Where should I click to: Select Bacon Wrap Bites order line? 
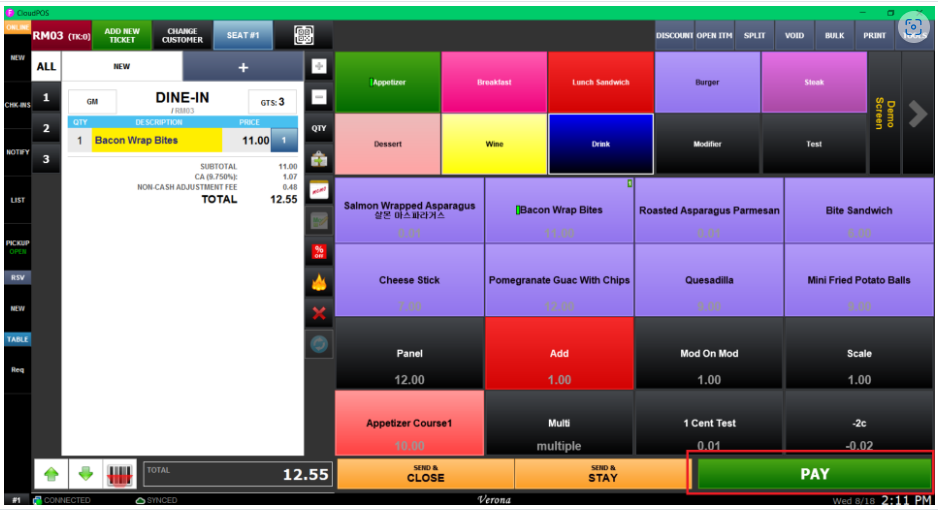(156, 141)
